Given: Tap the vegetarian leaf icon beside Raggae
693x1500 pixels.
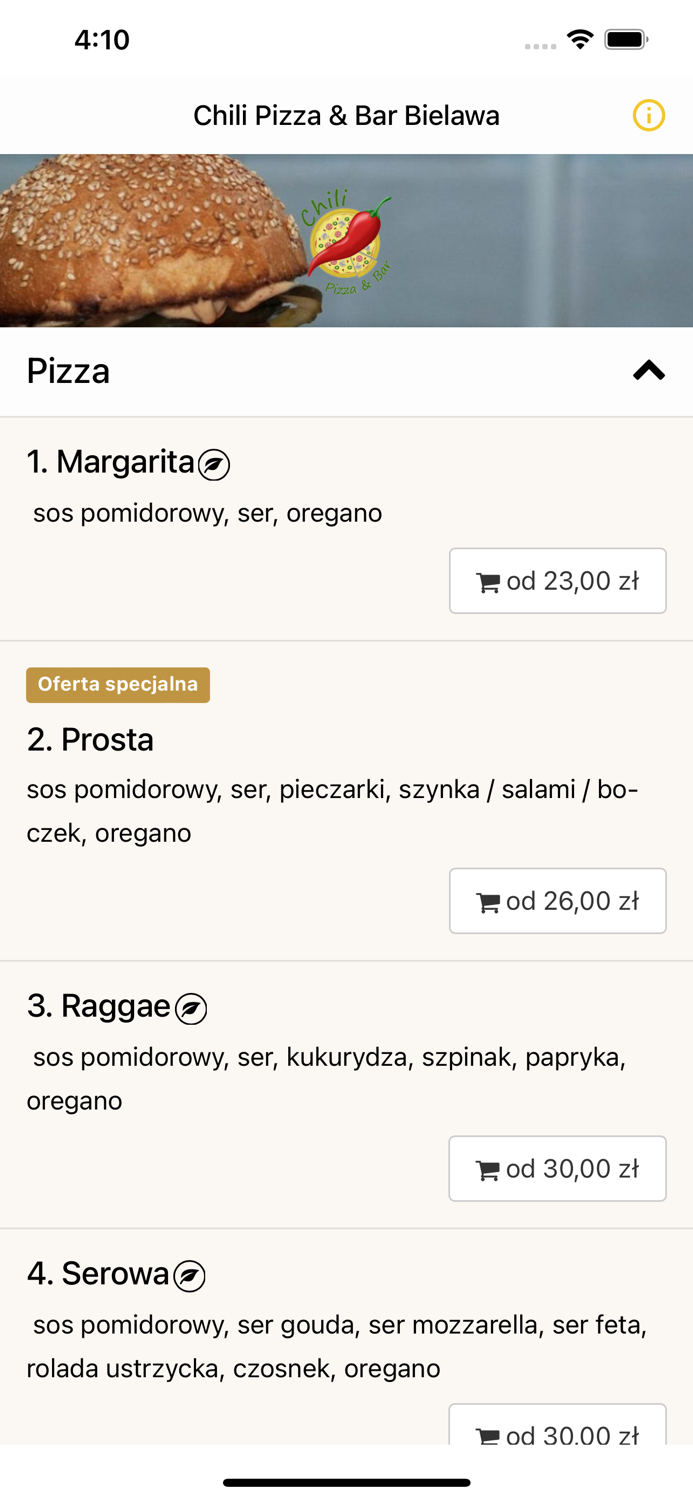Looking at the screenshot, I should (x=191, y=1009).
